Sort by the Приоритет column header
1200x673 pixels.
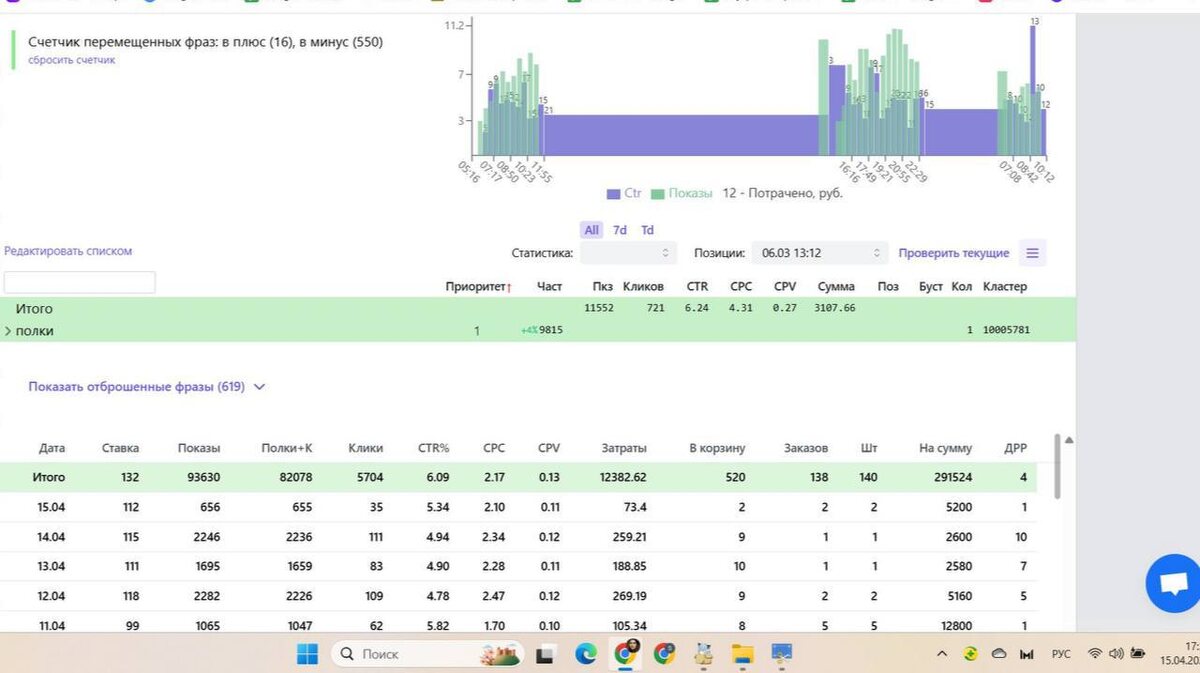tap(479, 287)
